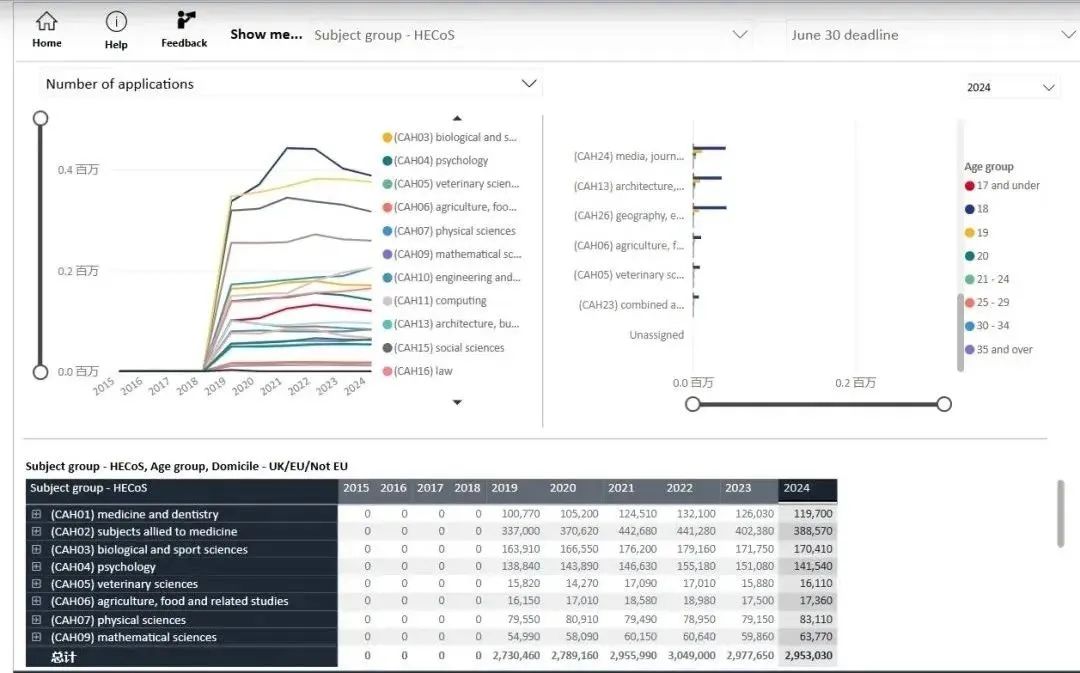Click the table's vertical scrollbar
The width and height of the screenshot is (1080, 673).
click(x=1061, y=514)
